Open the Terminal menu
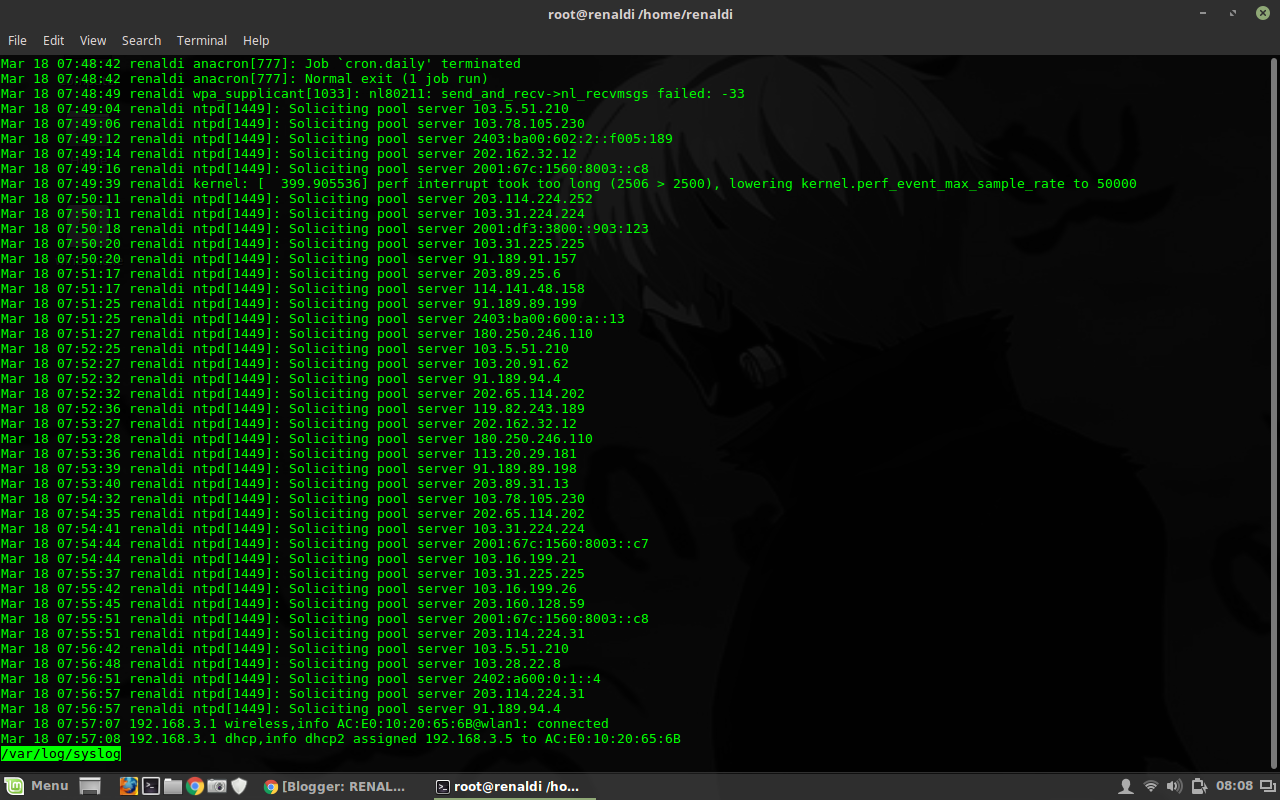Screen dimensions: 1280x800 202,40
